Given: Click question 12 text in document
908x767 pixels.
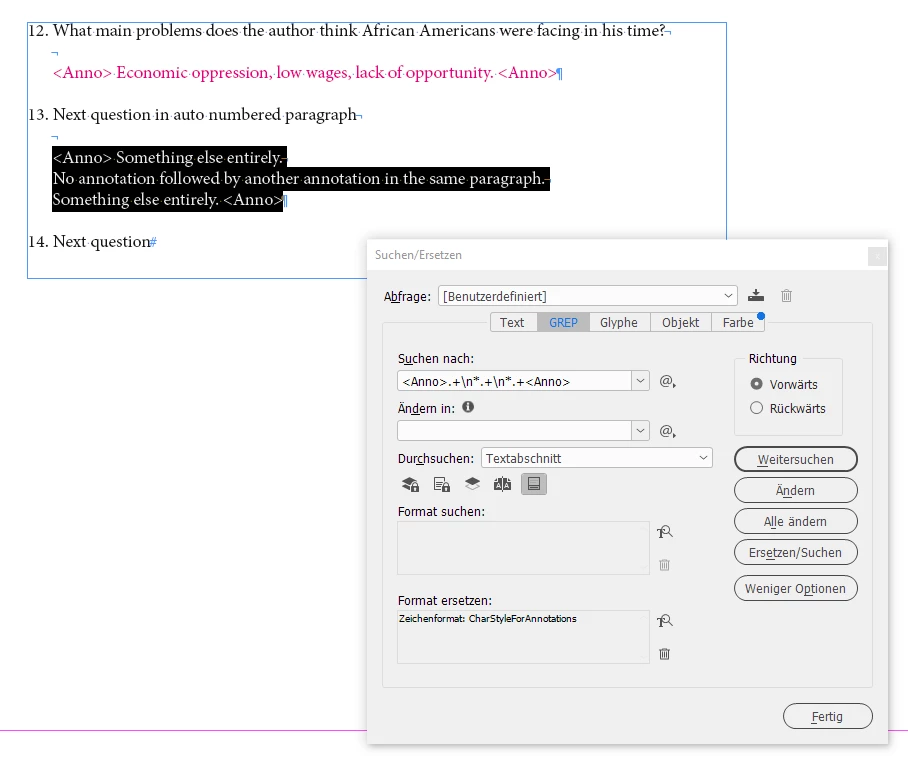Looking at the screenshot, I should click(347, 31).
